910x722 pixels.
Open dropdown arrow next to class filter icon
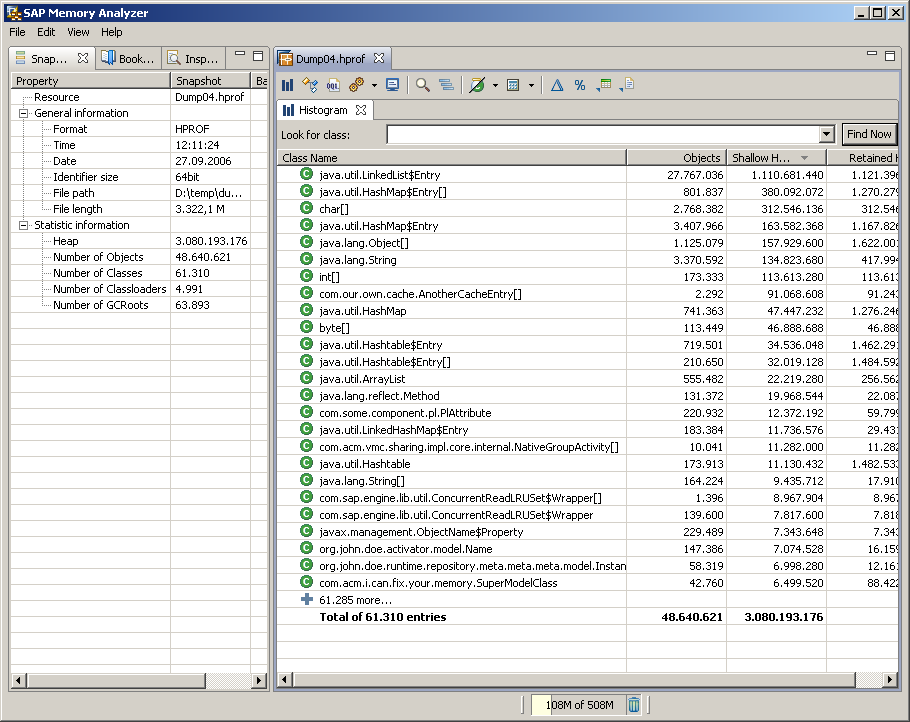point(495,86)
